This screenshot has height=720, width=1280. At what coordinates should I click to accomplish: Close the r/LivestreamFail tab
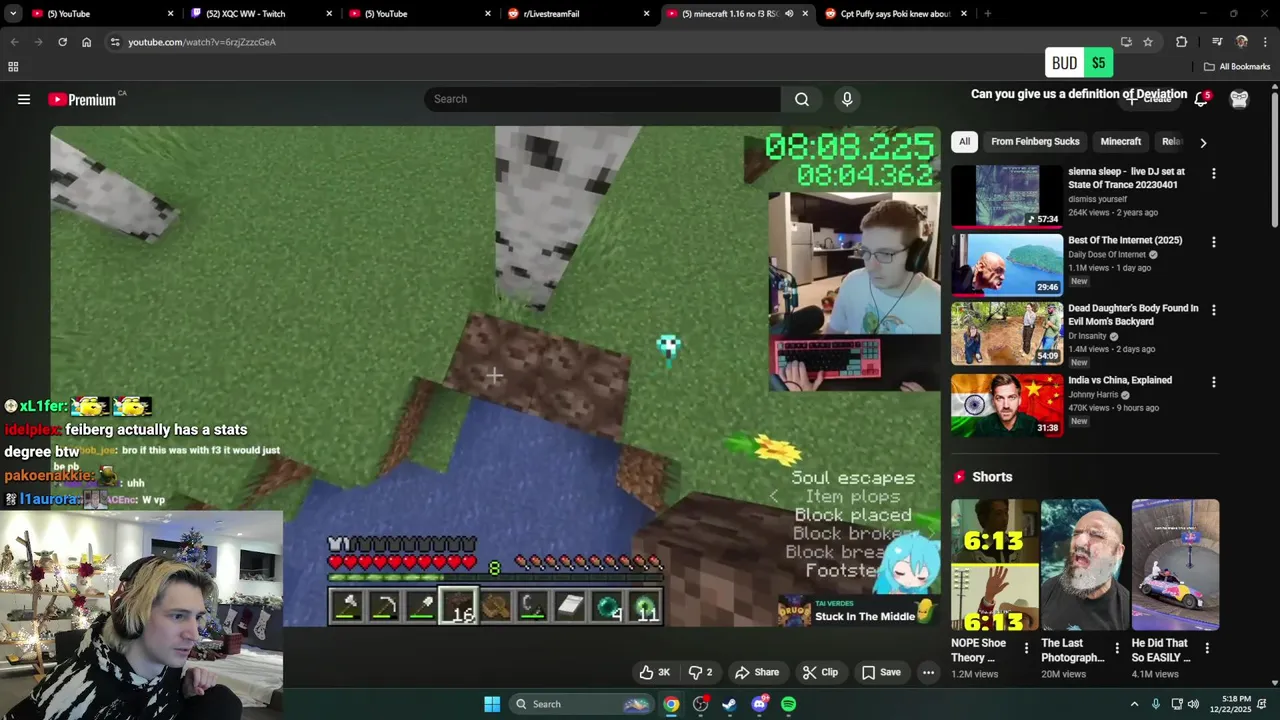(646, 14)
